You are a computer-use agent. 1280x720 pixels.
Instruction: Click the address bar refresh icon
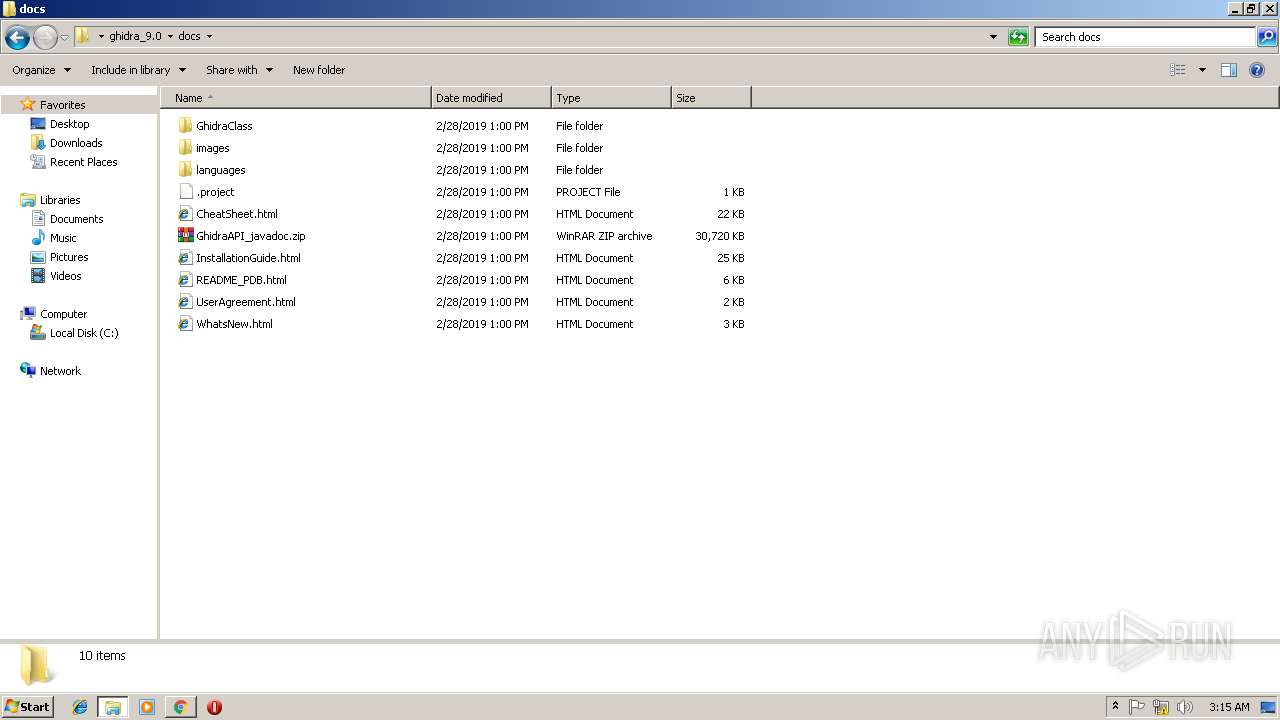coord(1018,37)
